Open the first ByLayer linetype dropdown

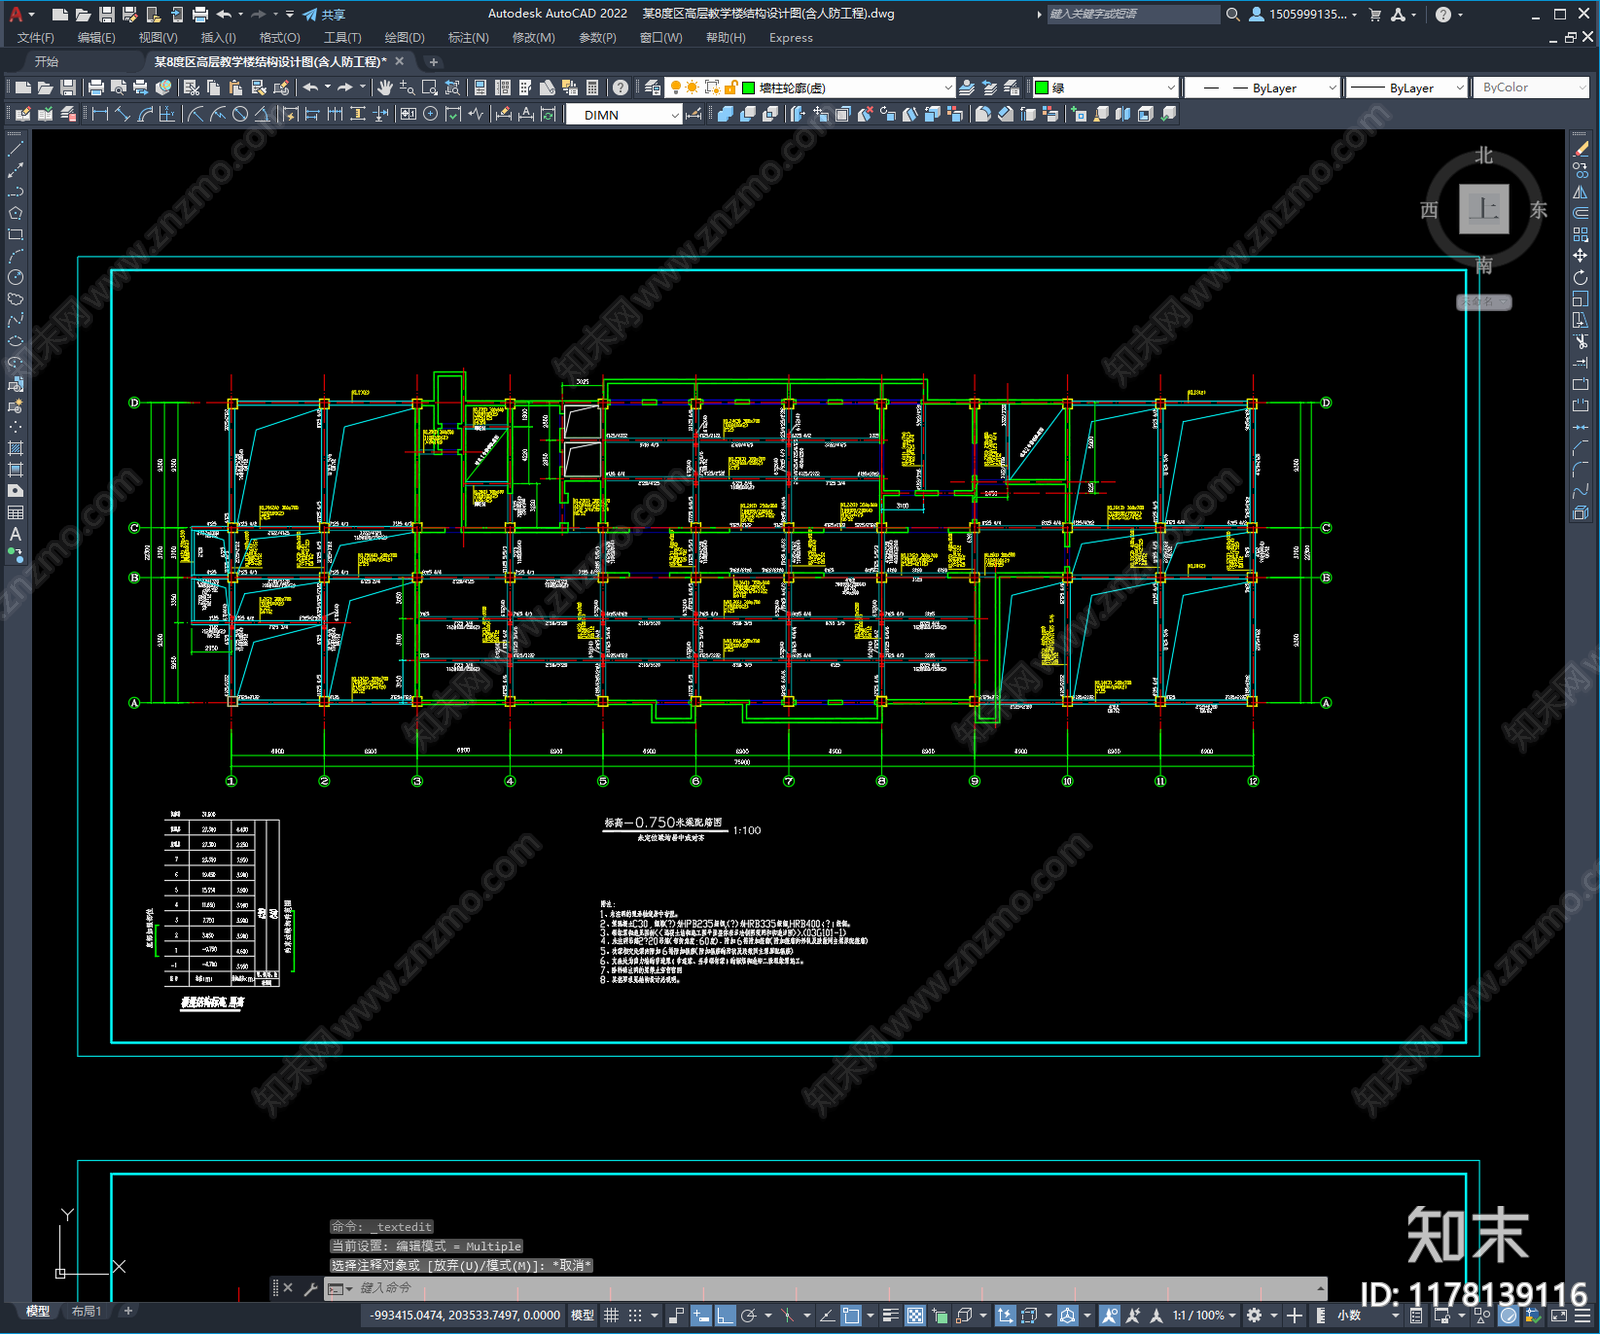point(1261,88)
